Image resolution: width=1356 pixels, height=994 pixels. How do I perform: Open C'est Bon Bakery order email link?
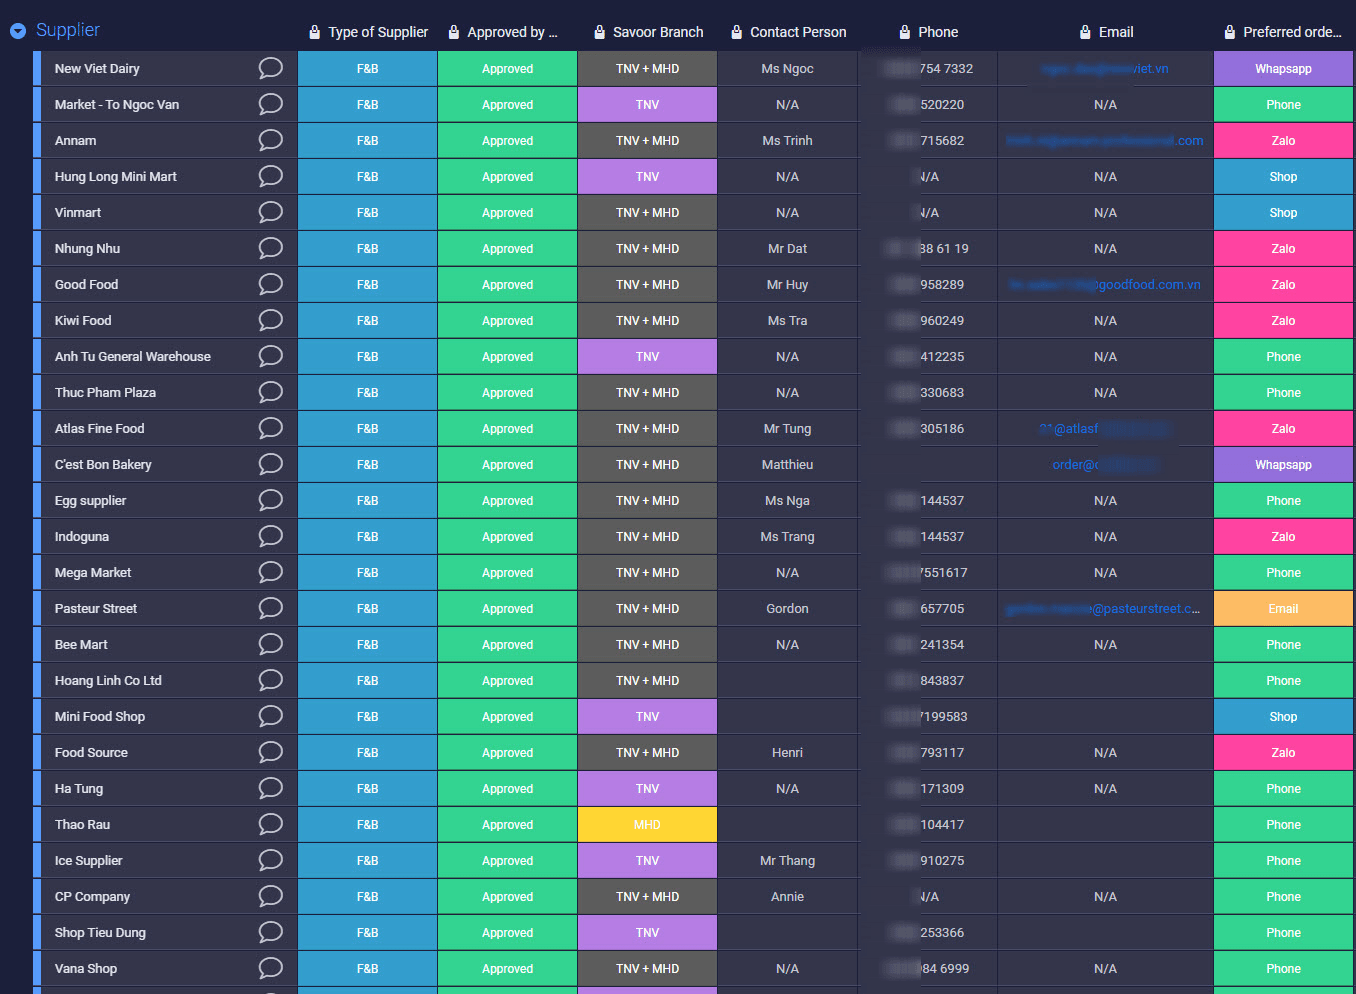click(1105, 465)
